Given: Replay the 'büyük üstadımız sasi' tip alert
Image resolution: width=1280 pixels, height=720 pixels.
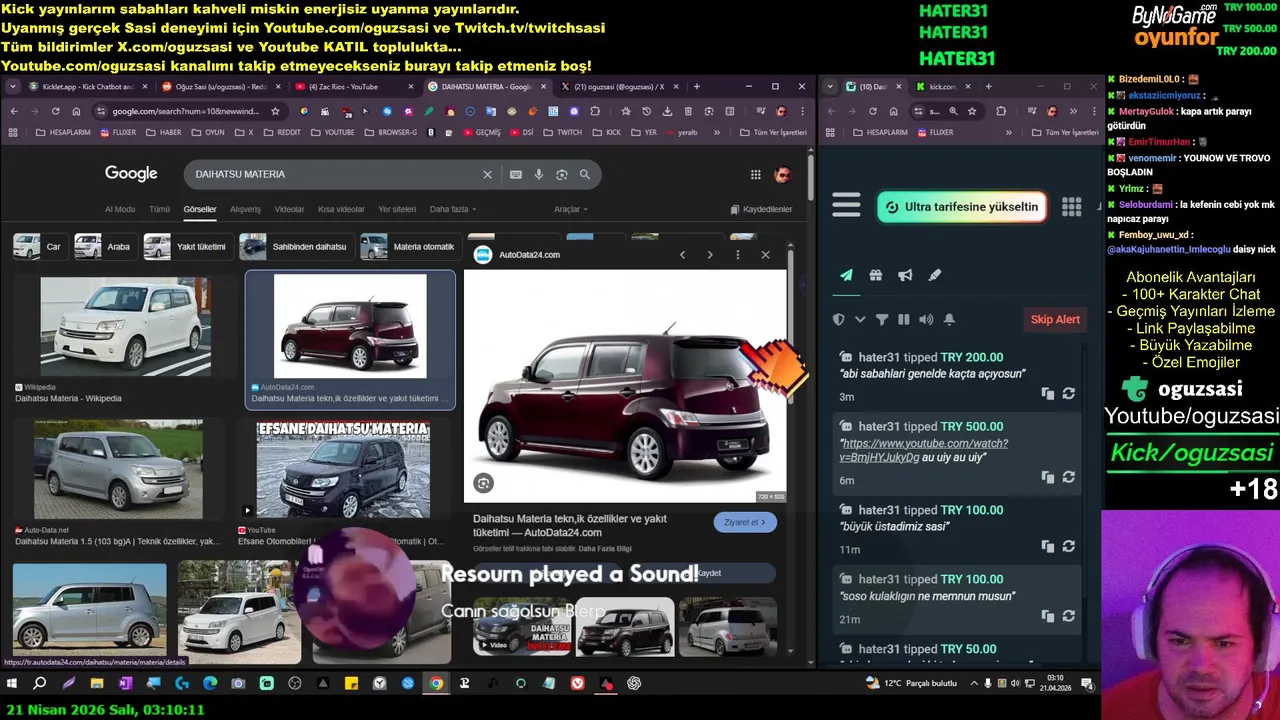Looking at the screenshot, I should [x=1069, y=546].
